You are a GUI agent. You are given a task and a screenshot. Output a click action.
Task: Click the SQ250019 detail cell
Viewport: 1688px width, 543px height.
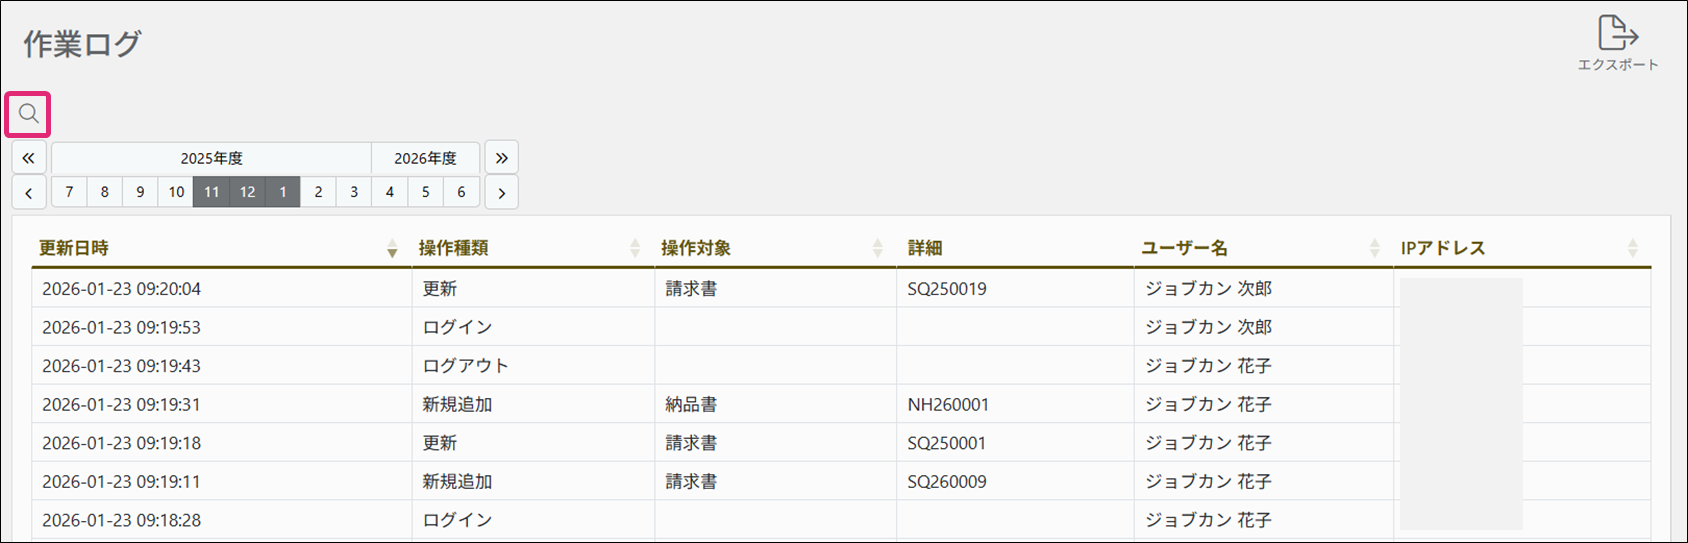pyautogui.click(x=947, y=289)
